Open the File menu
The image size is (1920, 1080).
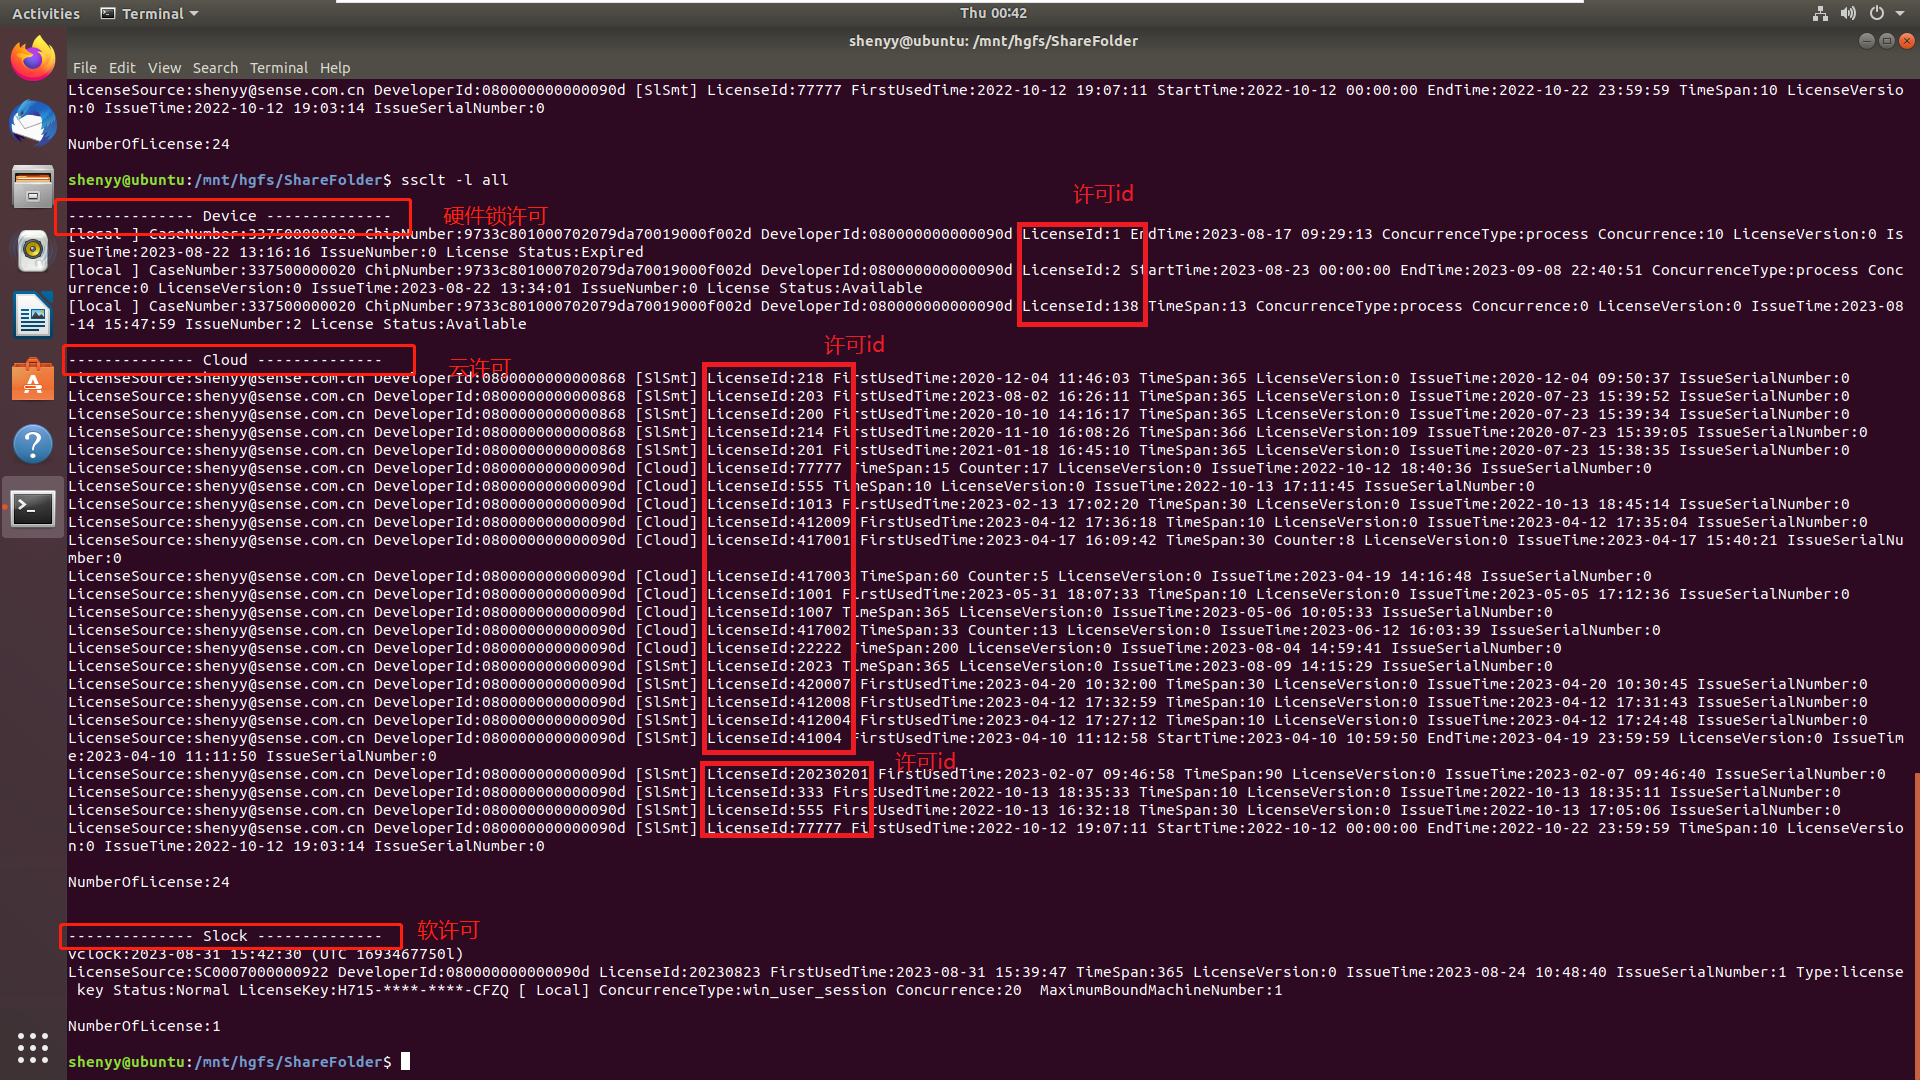[x=85, y=68]
